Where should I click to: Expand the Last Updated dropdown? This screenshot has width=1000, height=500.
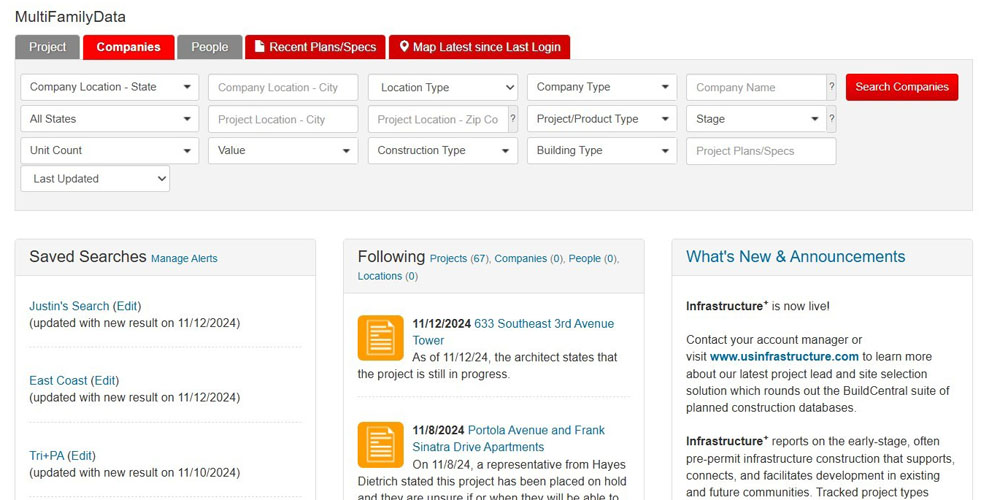tap(95, 179)
